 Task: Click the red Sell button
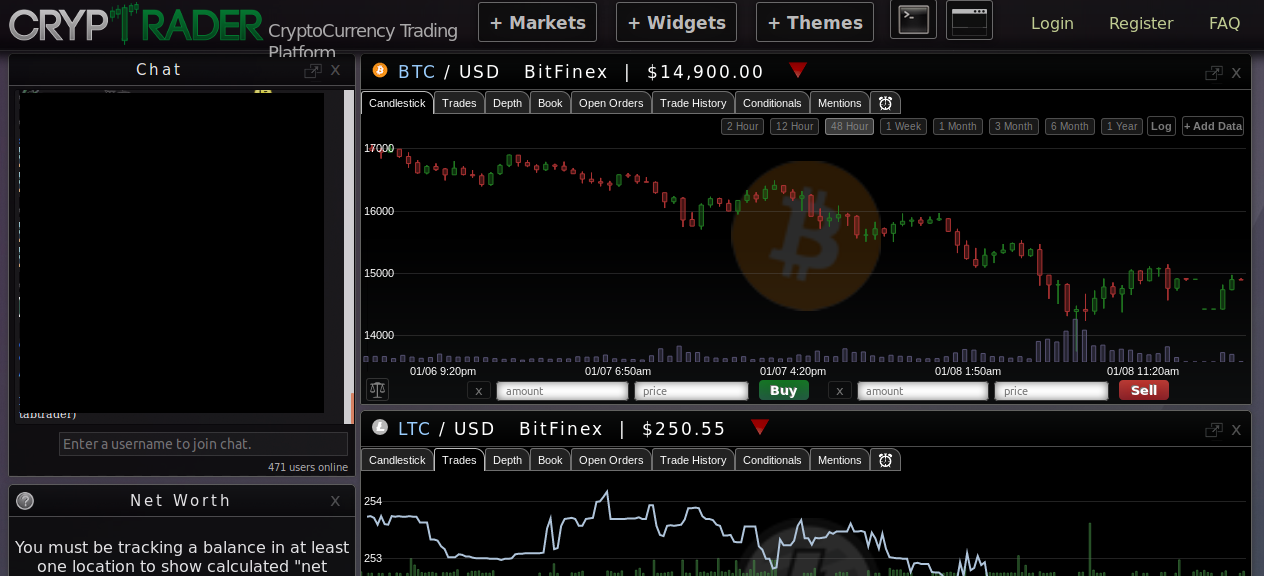[1144, 390]
